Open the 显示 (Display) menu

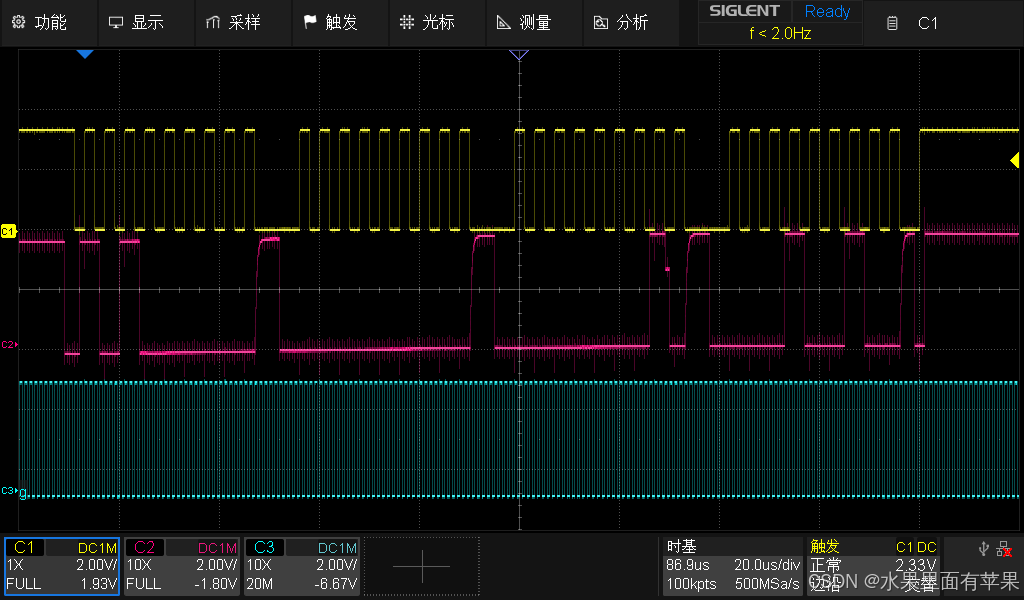point(146,23)
